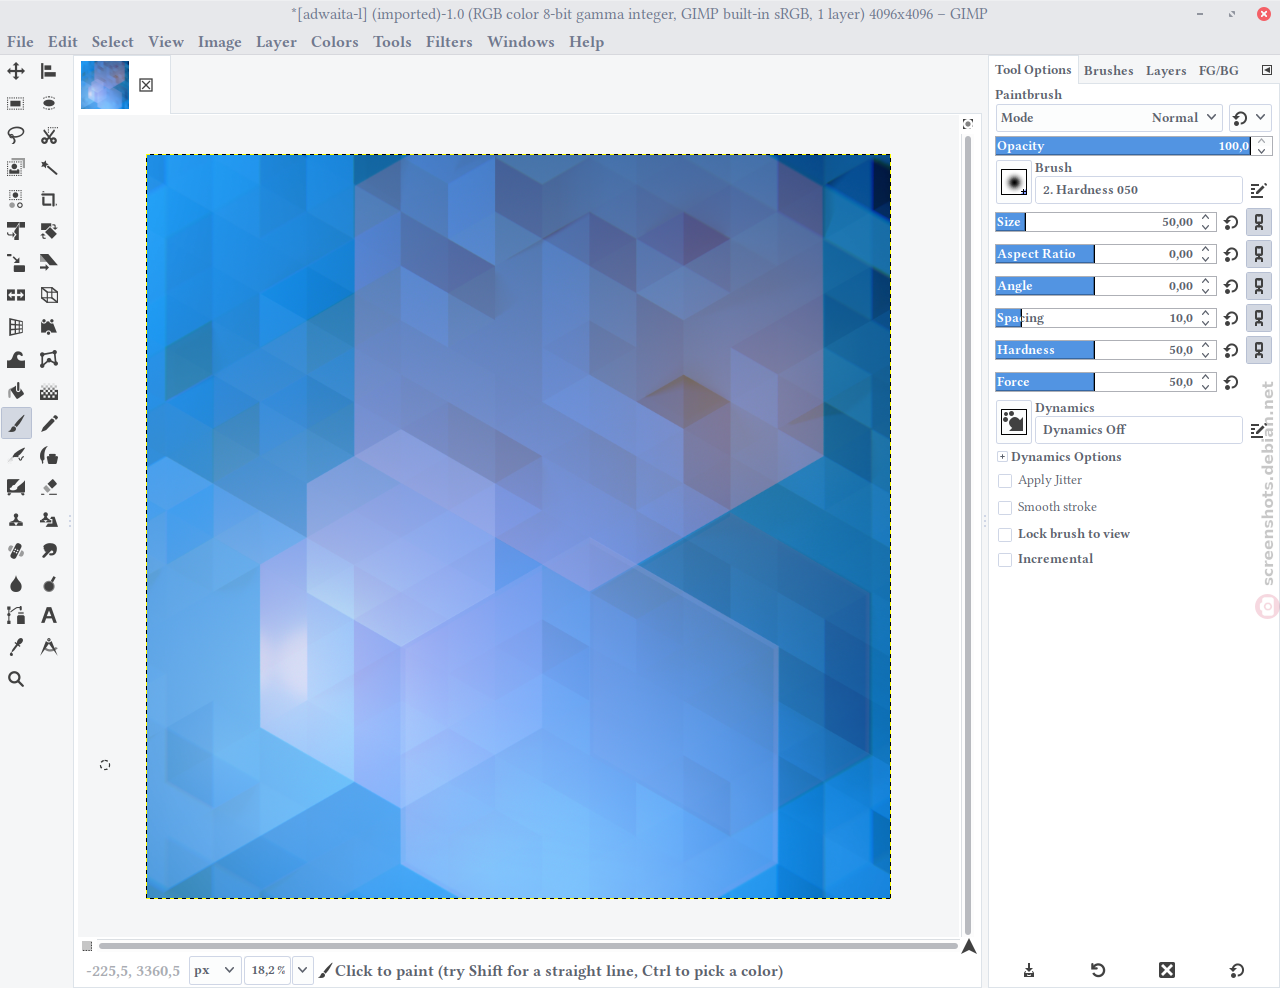Select the Rotate tool
1280x988 pixels.
tap(48, 231)
